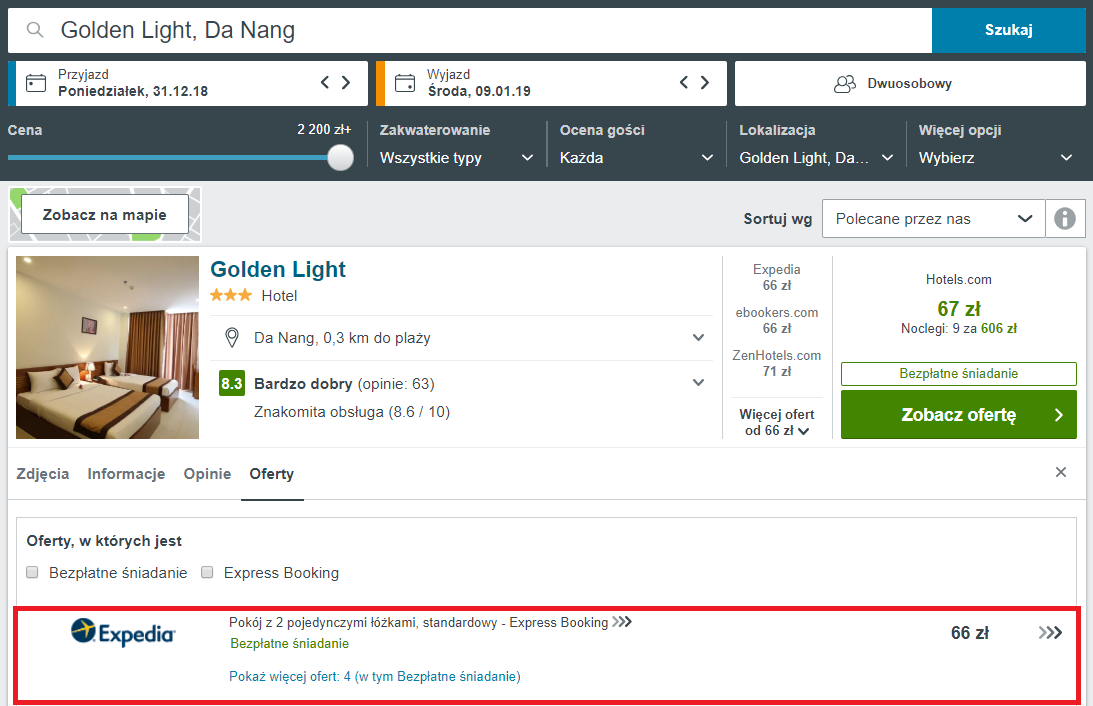Open Lokalizacja dropdown
Image resolution: width=1093 pixels, height=706 pixels.
[x=816, y=158]
